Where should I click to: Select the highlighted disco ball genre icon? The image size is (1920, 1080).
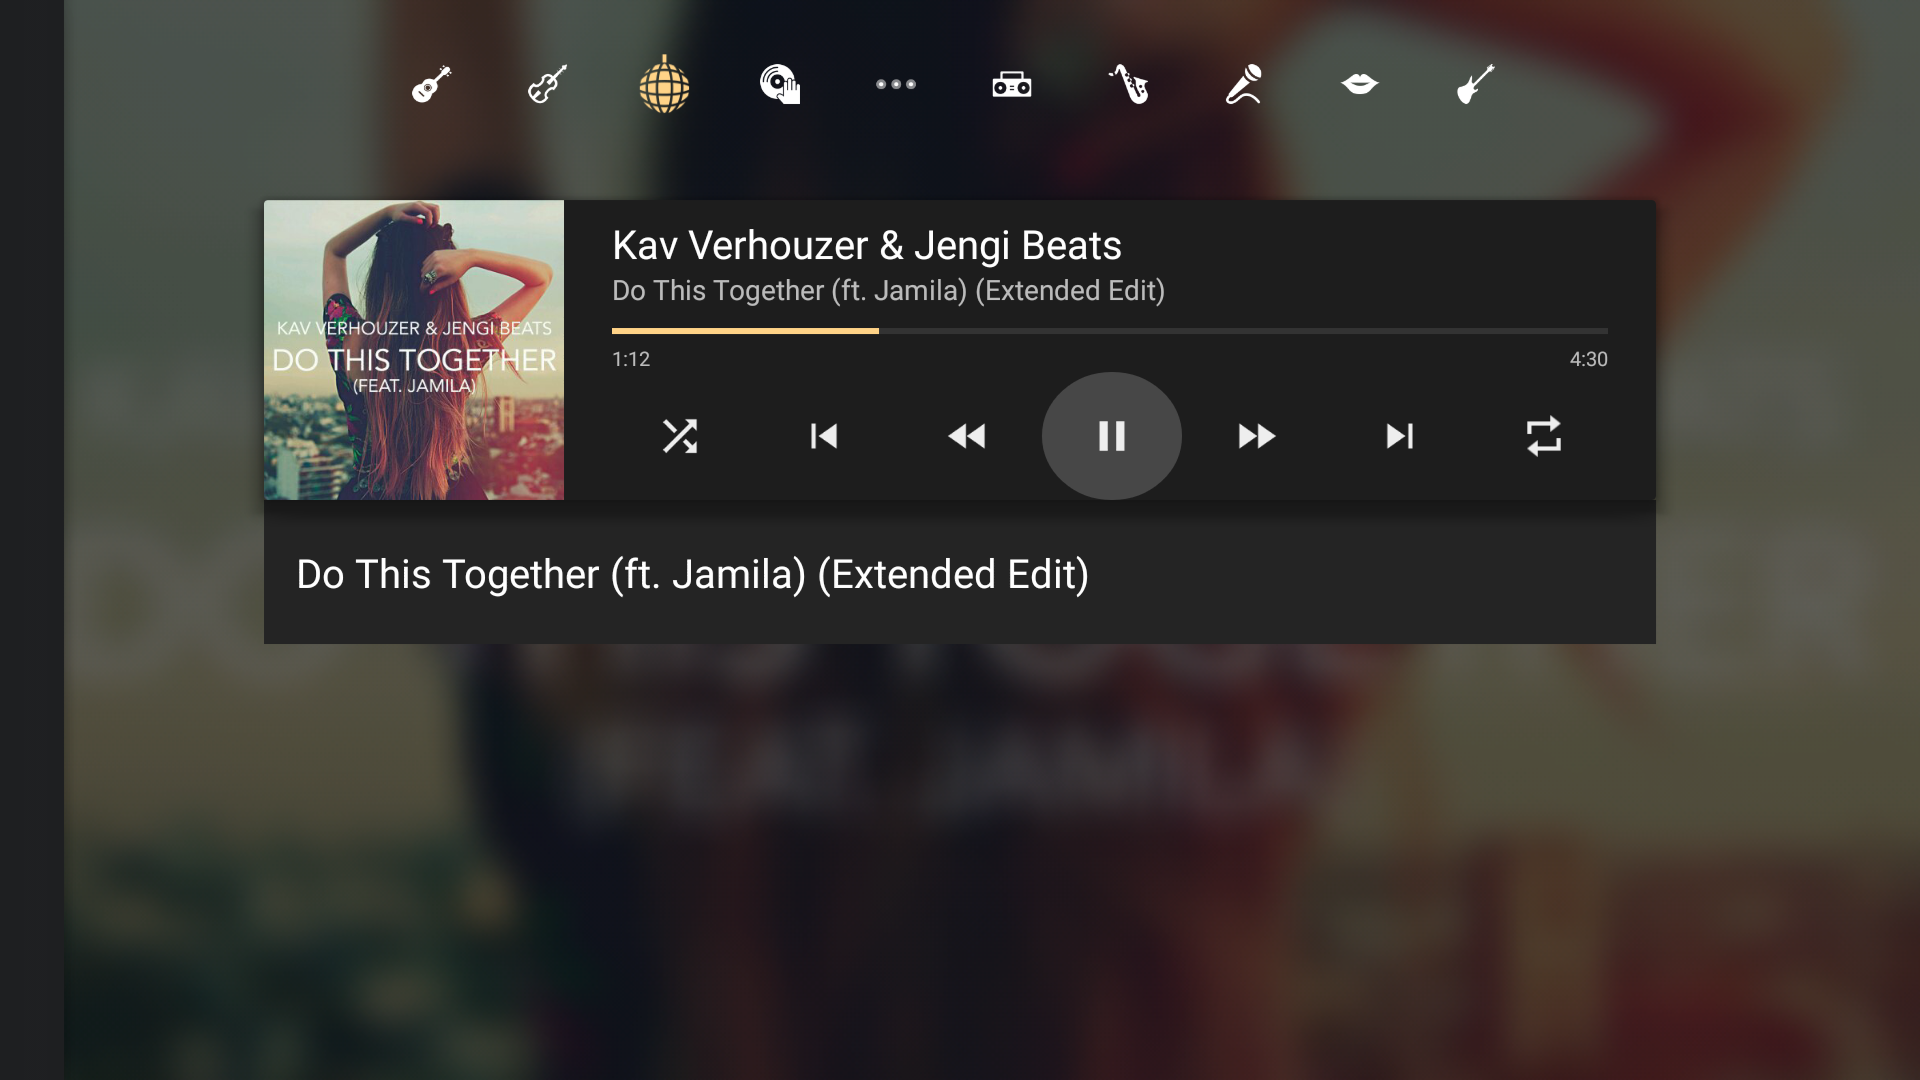pyautogui.click(x=664, y=84)
